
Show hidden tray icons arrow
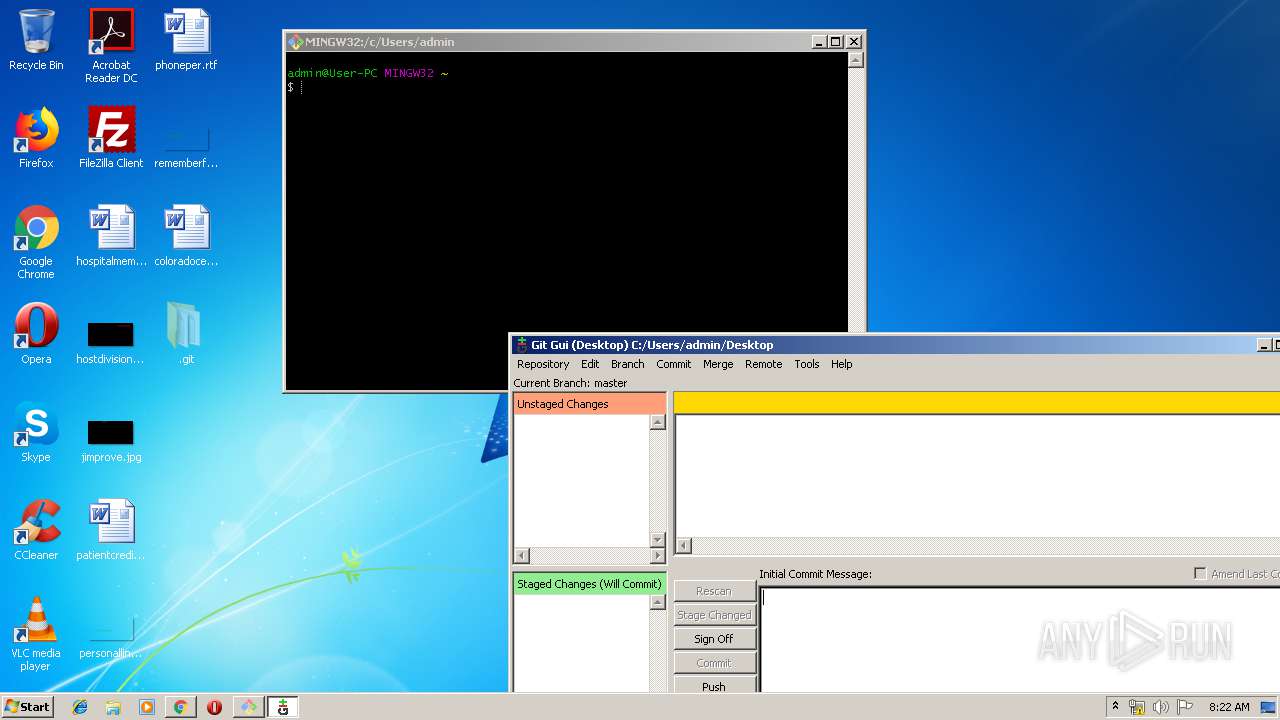1115,706
